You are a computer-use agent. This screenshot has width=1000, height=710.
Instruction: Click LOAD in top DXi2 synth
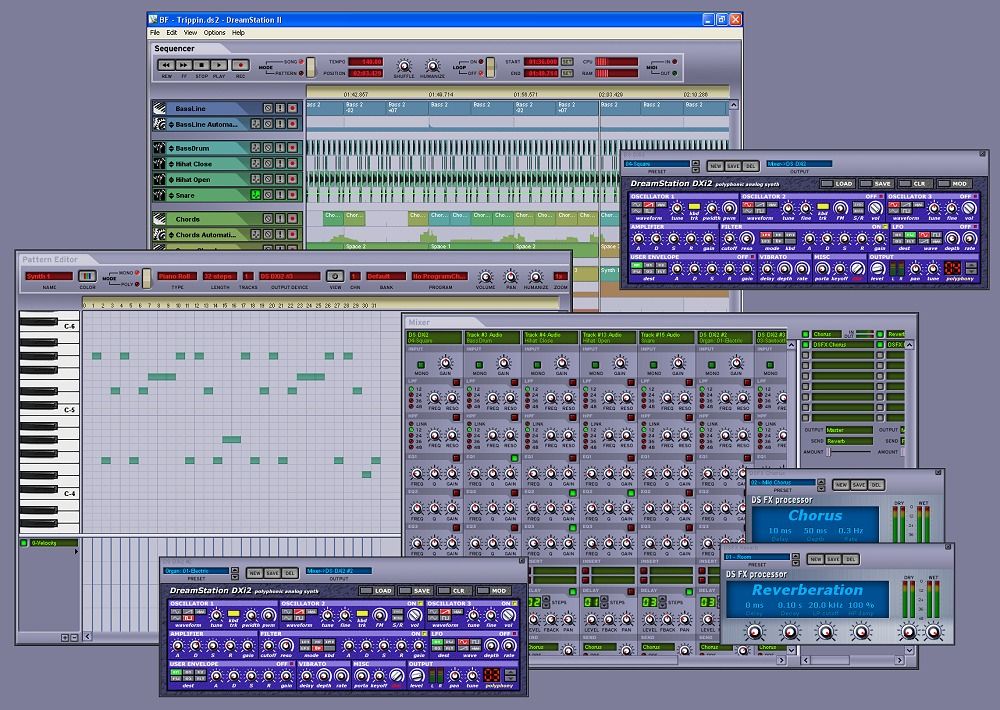tap(837, 184)
